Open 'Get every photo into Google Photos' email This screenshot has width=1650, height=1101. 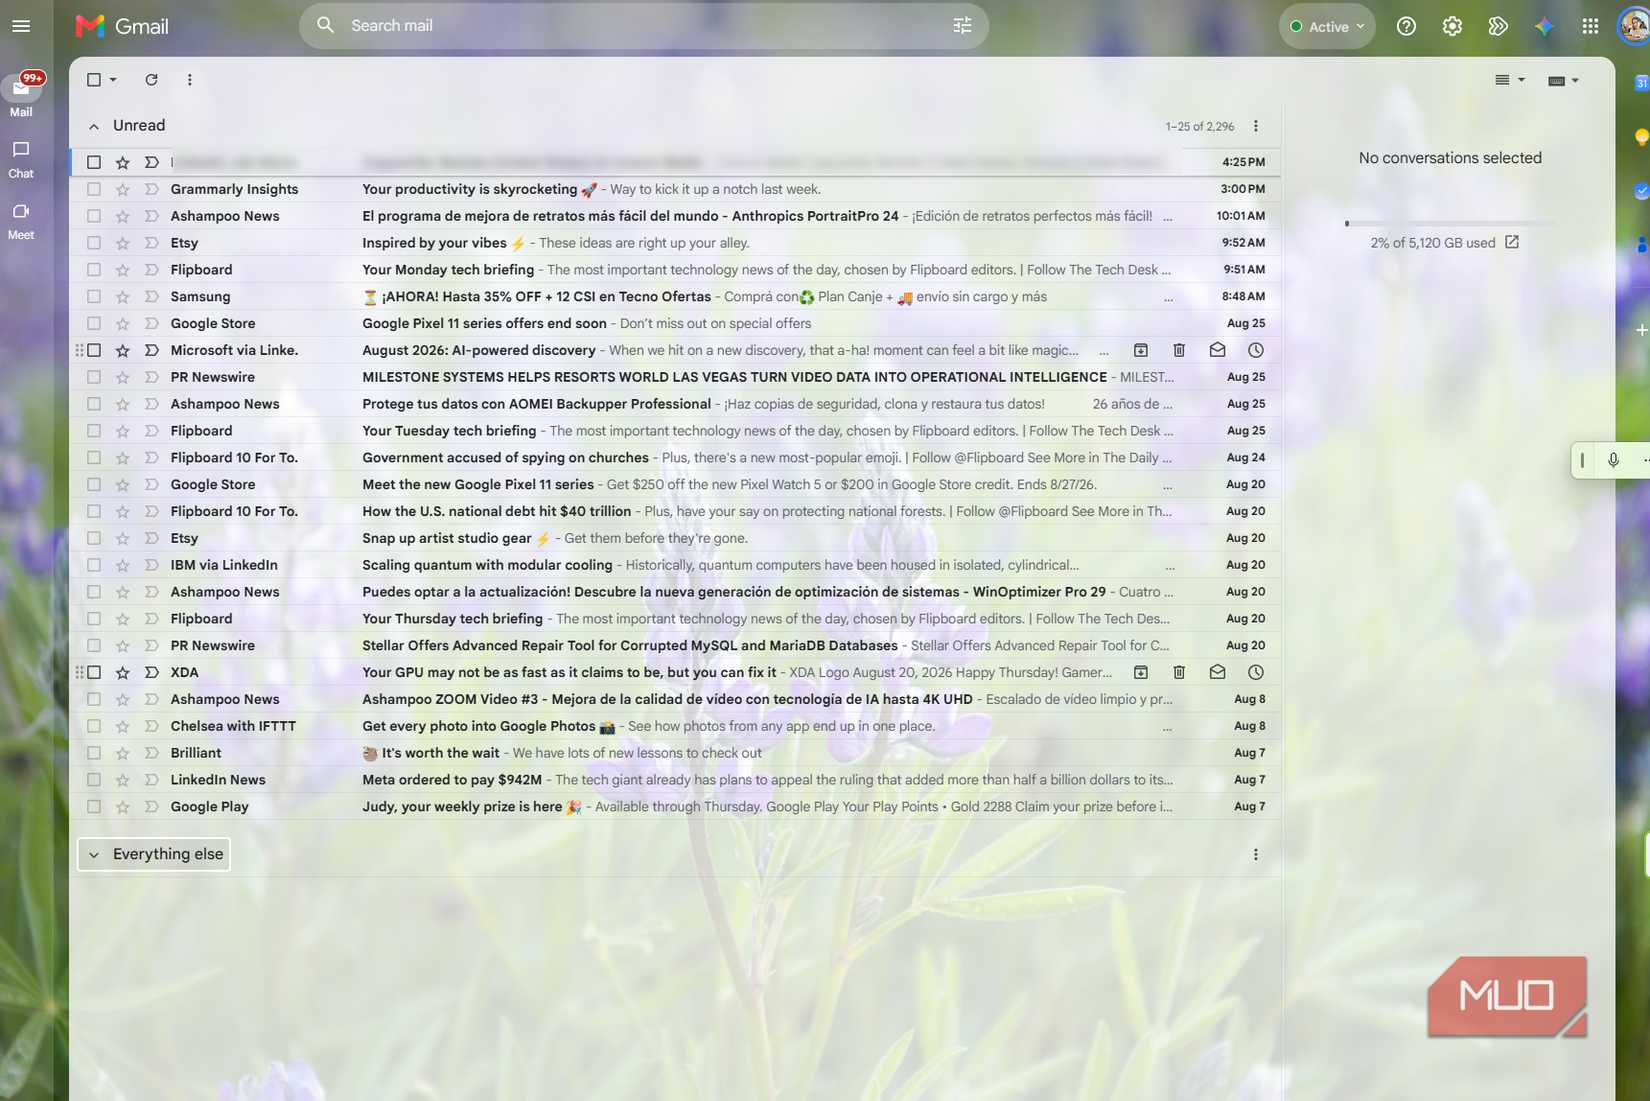(x=675, y=726)
